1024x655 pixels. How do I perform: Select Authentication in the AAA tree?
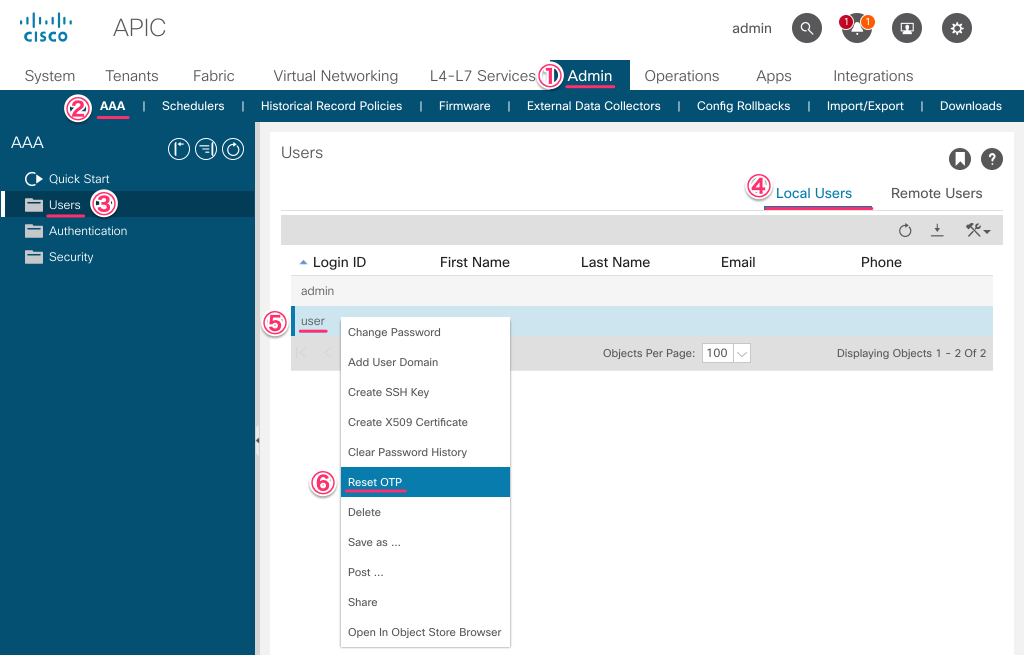point(88,231)
